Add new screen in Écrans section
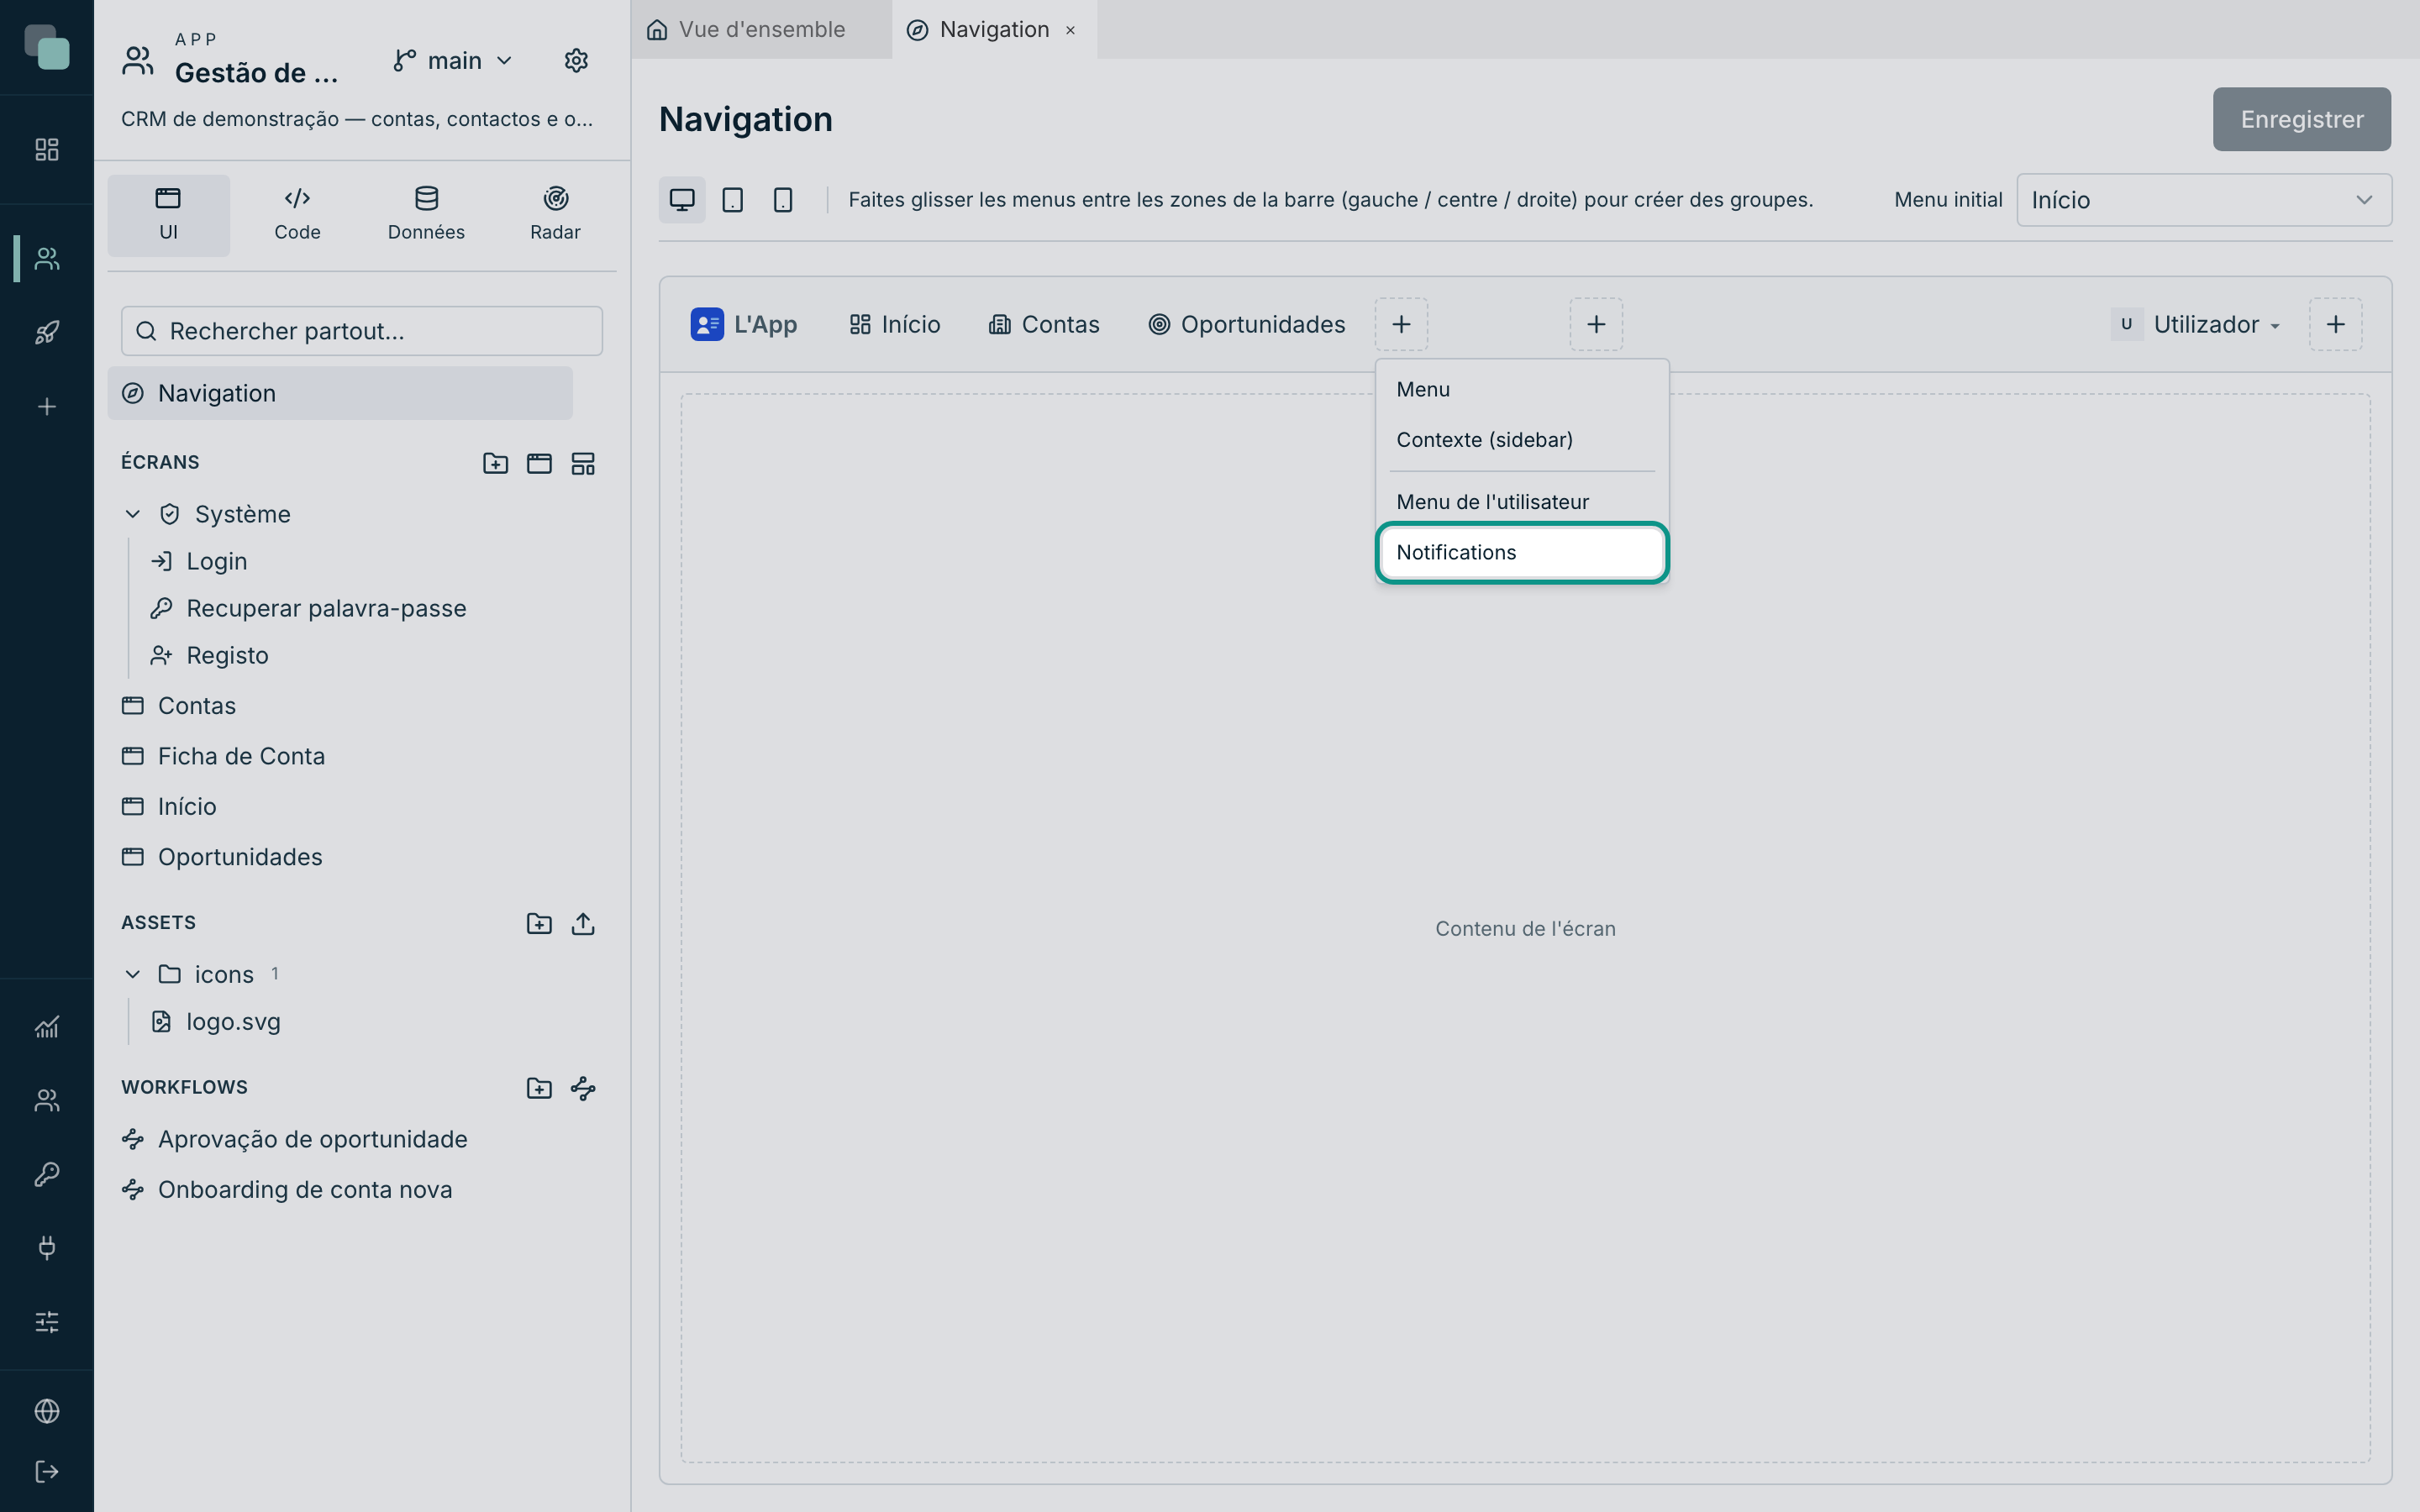 click(539, 463)
